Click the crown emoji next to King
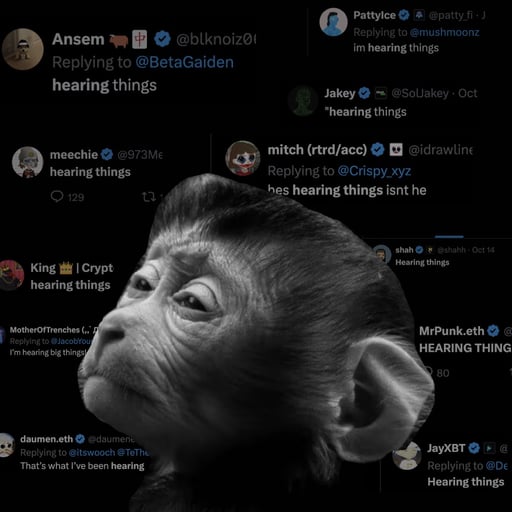 [x=66, y=268]
